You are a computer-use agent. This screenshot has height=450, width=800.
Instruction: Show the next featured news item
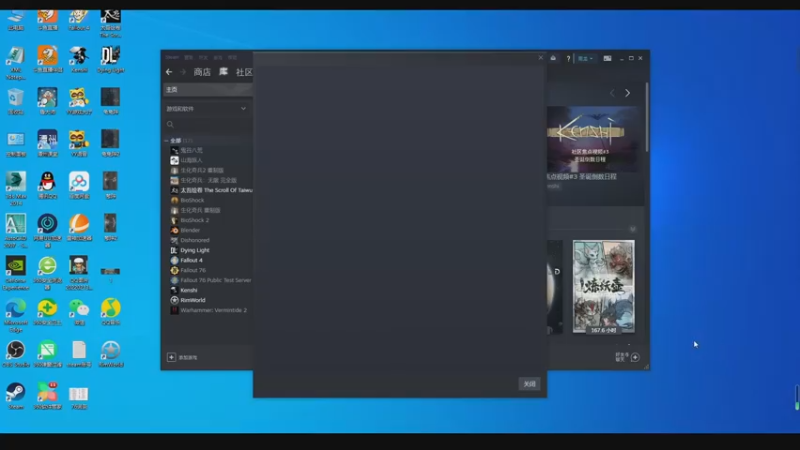[x=628, y=93]
